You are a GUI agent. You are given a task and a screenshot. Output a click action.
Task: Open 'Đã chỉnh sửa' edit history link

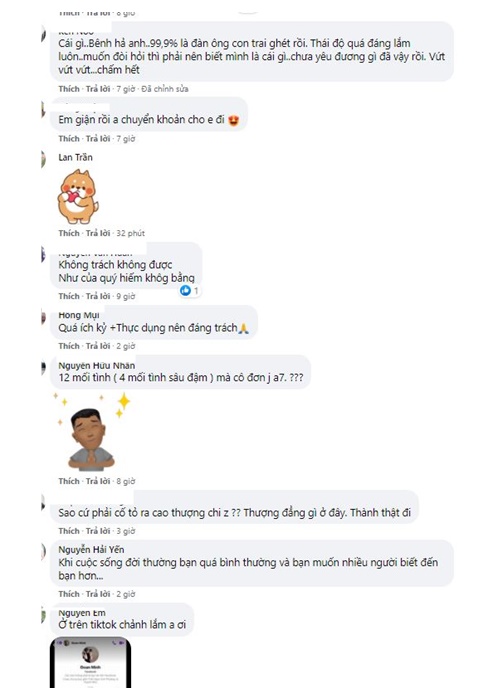pos(165,89)
